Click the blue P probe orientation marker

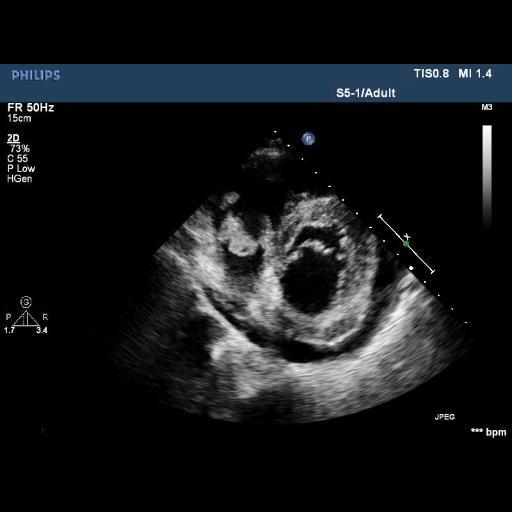tap(308, 138)
